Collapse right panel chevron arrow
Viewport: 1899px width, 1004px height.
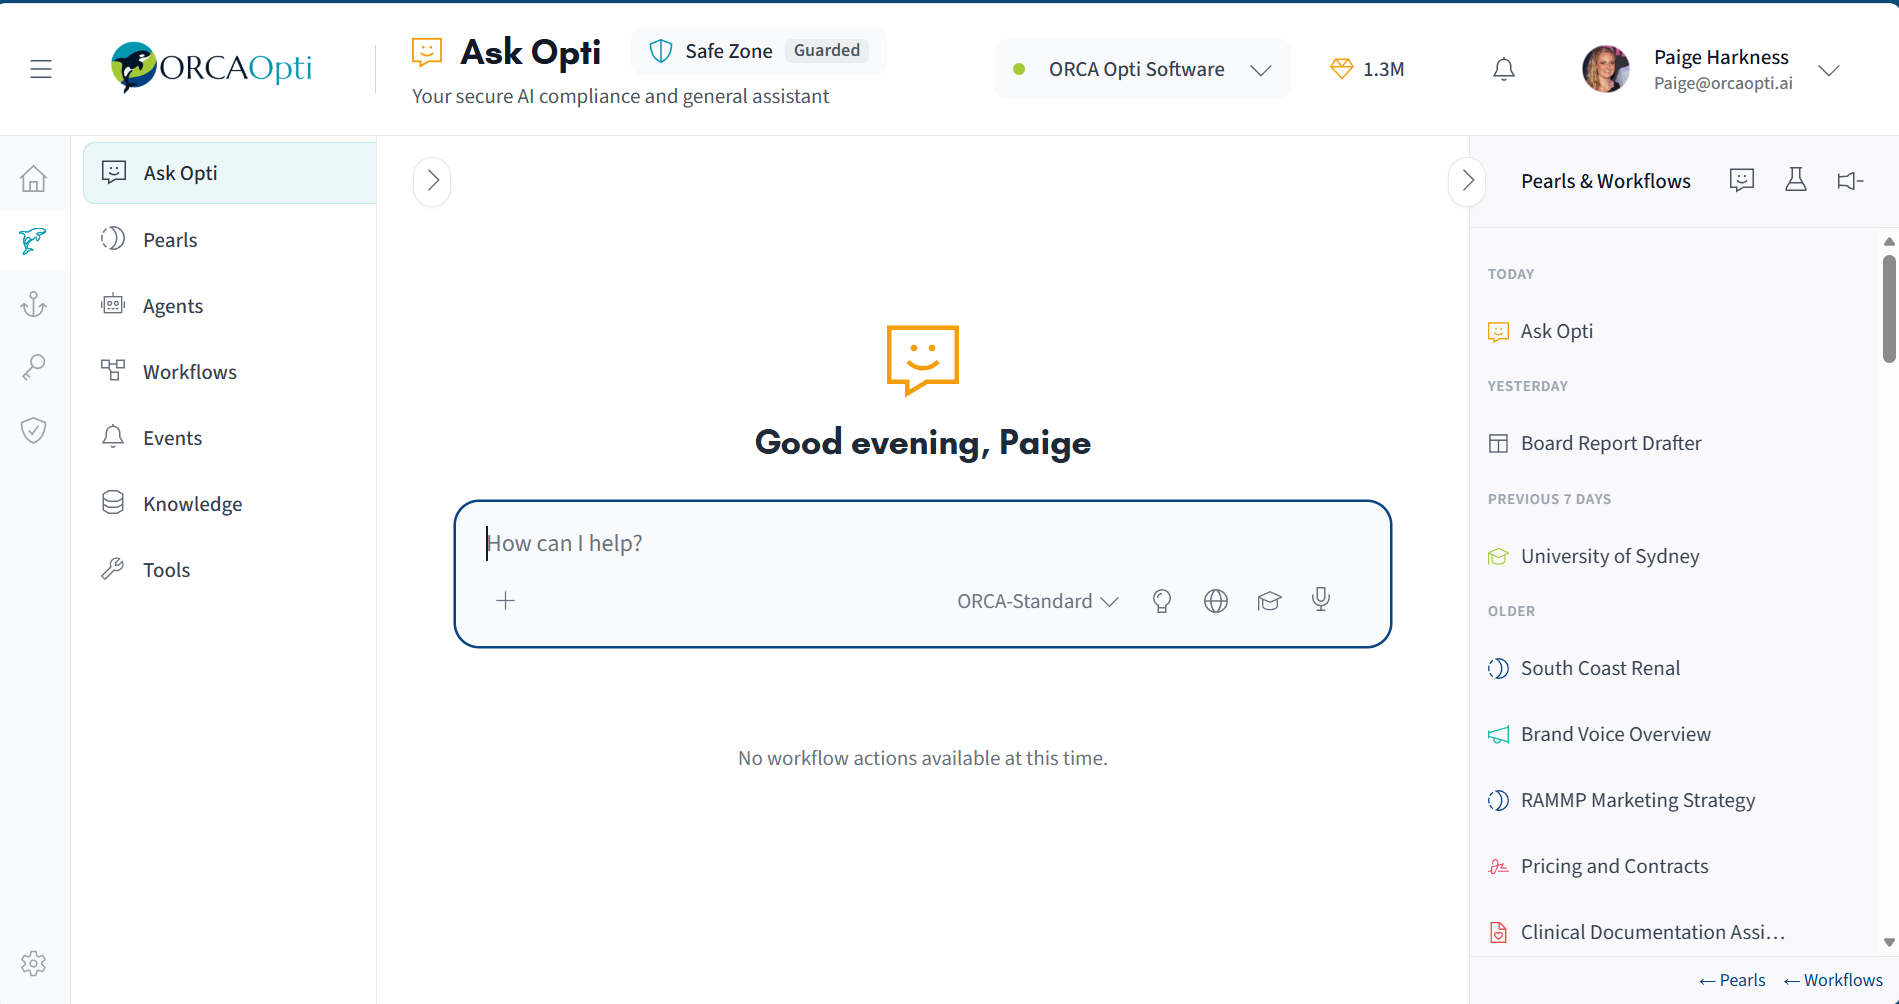(1467, 181)
